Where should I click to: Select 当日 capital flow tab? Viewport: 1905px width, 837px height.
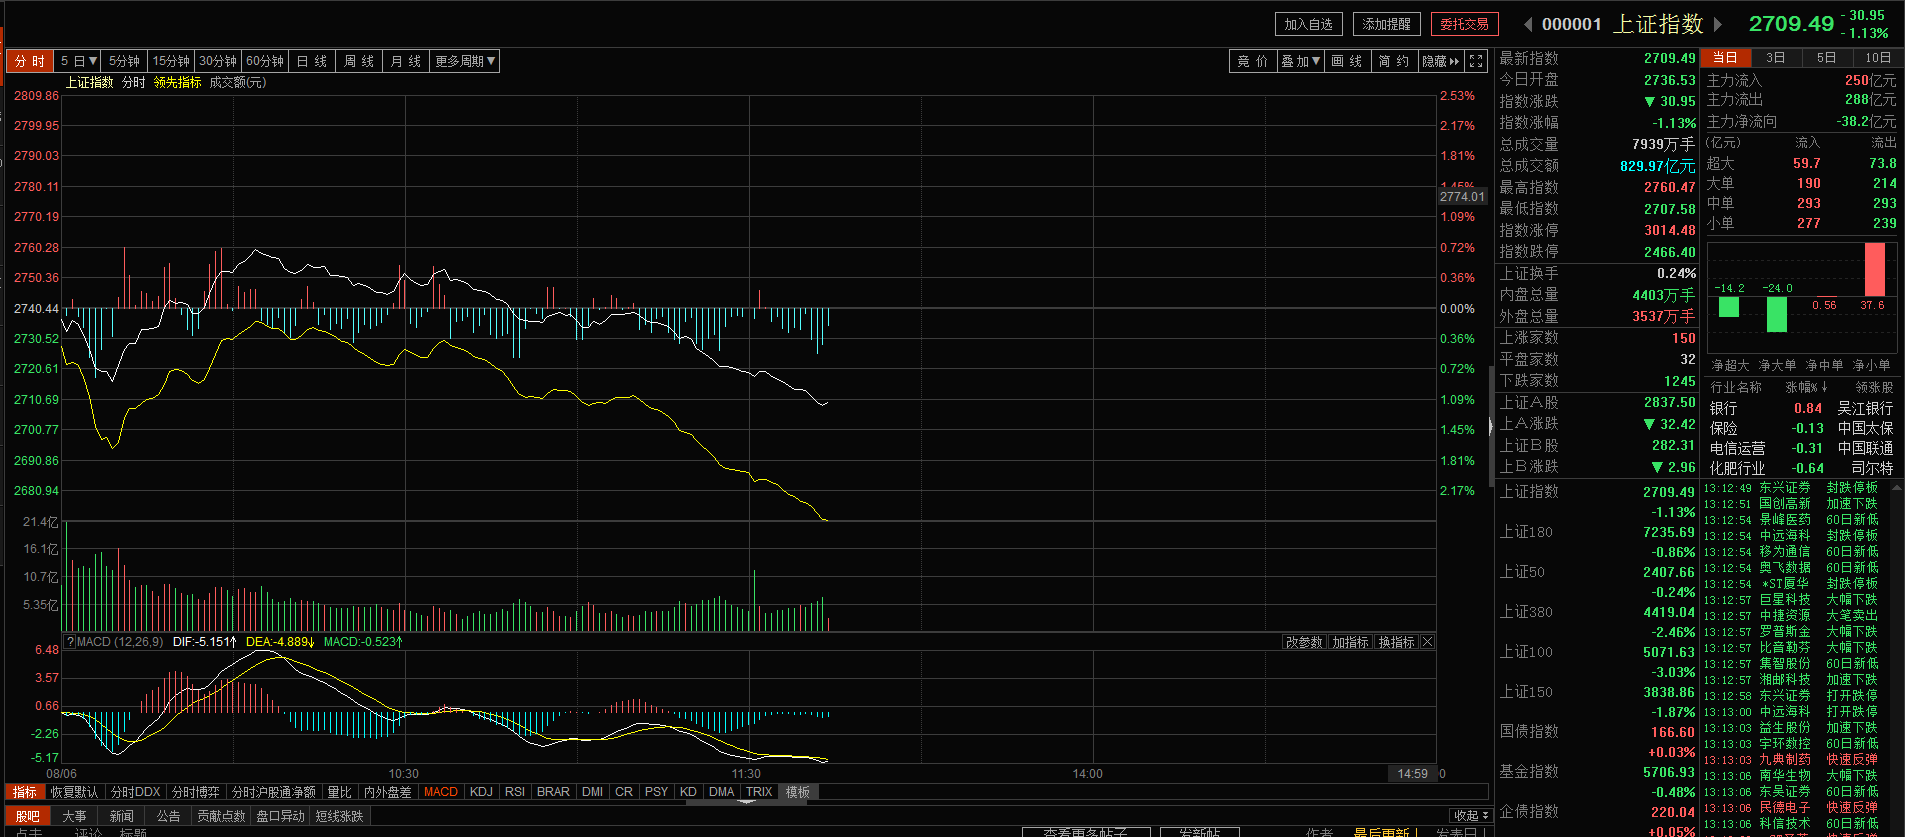pyautogui.click(x=1725, y=58)
